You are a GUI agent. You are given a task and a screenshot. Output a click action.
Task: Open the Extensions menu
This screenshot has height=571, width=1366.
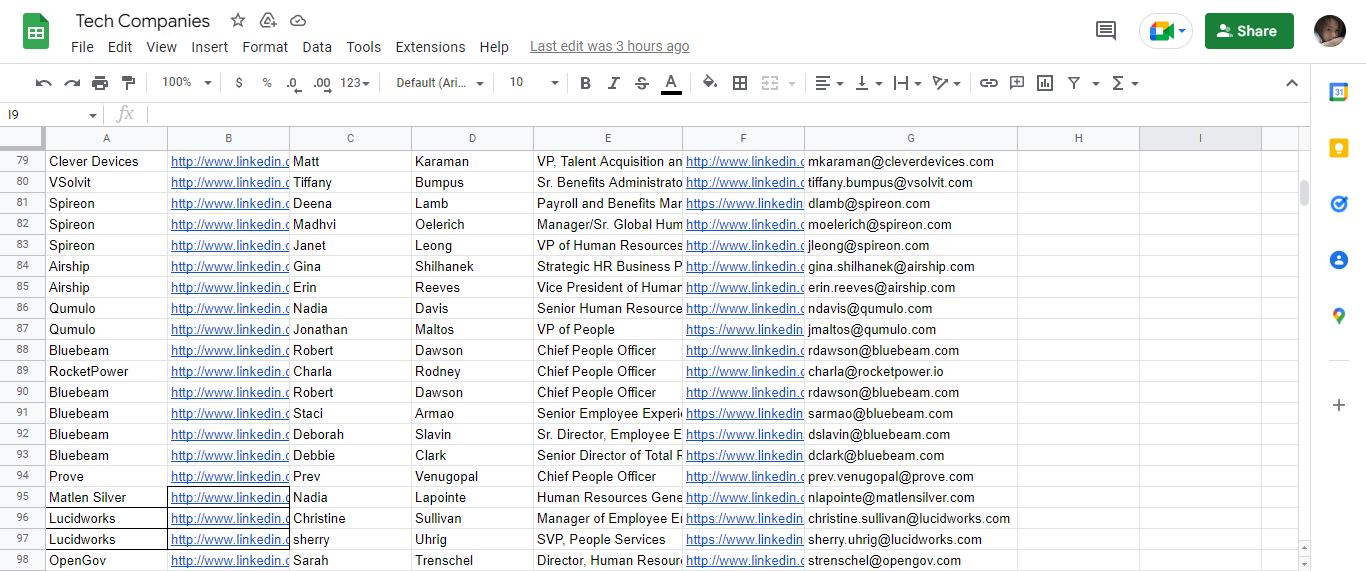point(430,47)
